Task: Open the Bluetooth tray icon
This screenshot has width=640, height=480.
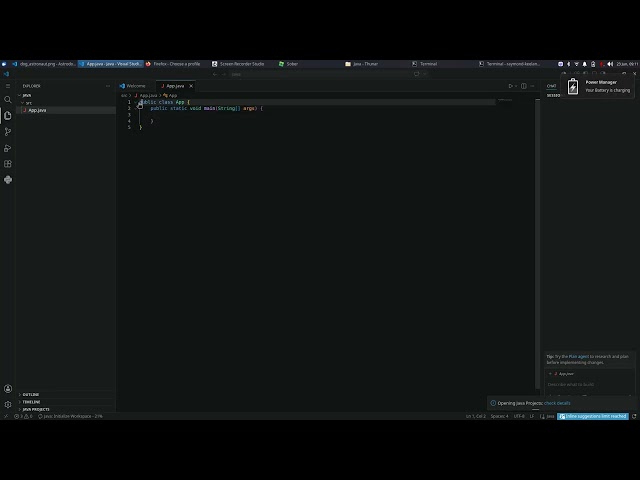Action: pyautogui.click(x=568, y=64)
